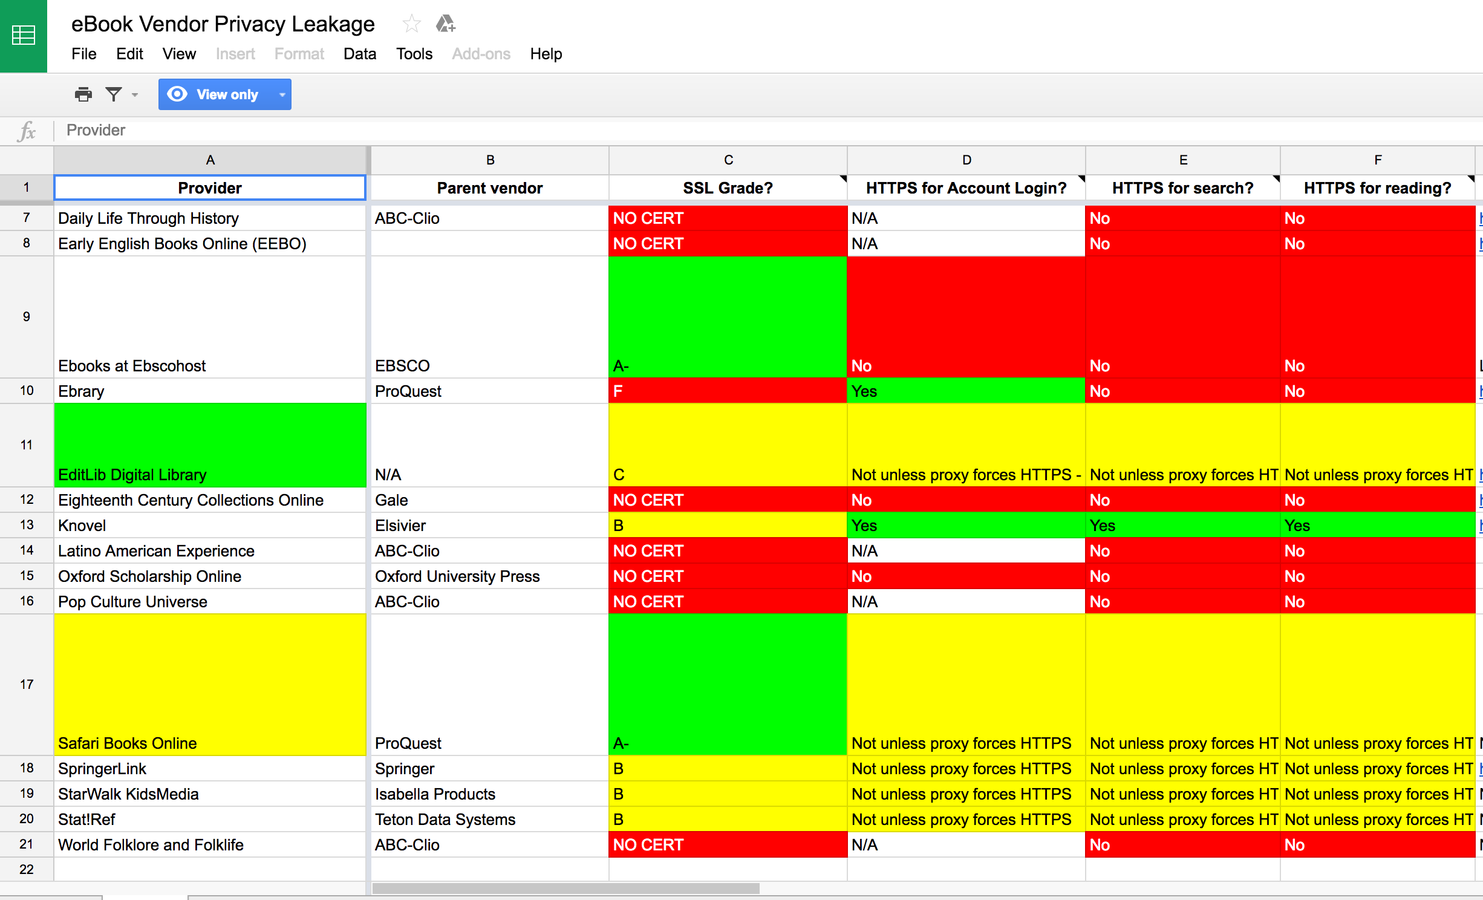Select row 17 header
The height and width of the screenshot is (900, 1483).
click(26, 685)
